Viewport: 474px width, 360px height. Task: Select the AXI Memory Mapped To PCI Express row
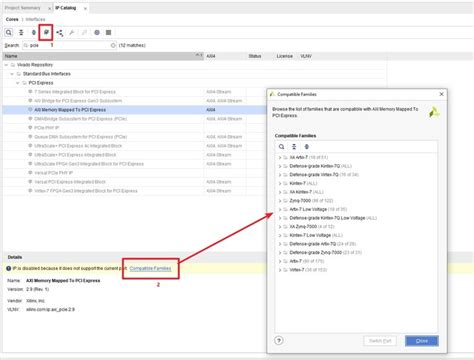pos(134,110)
